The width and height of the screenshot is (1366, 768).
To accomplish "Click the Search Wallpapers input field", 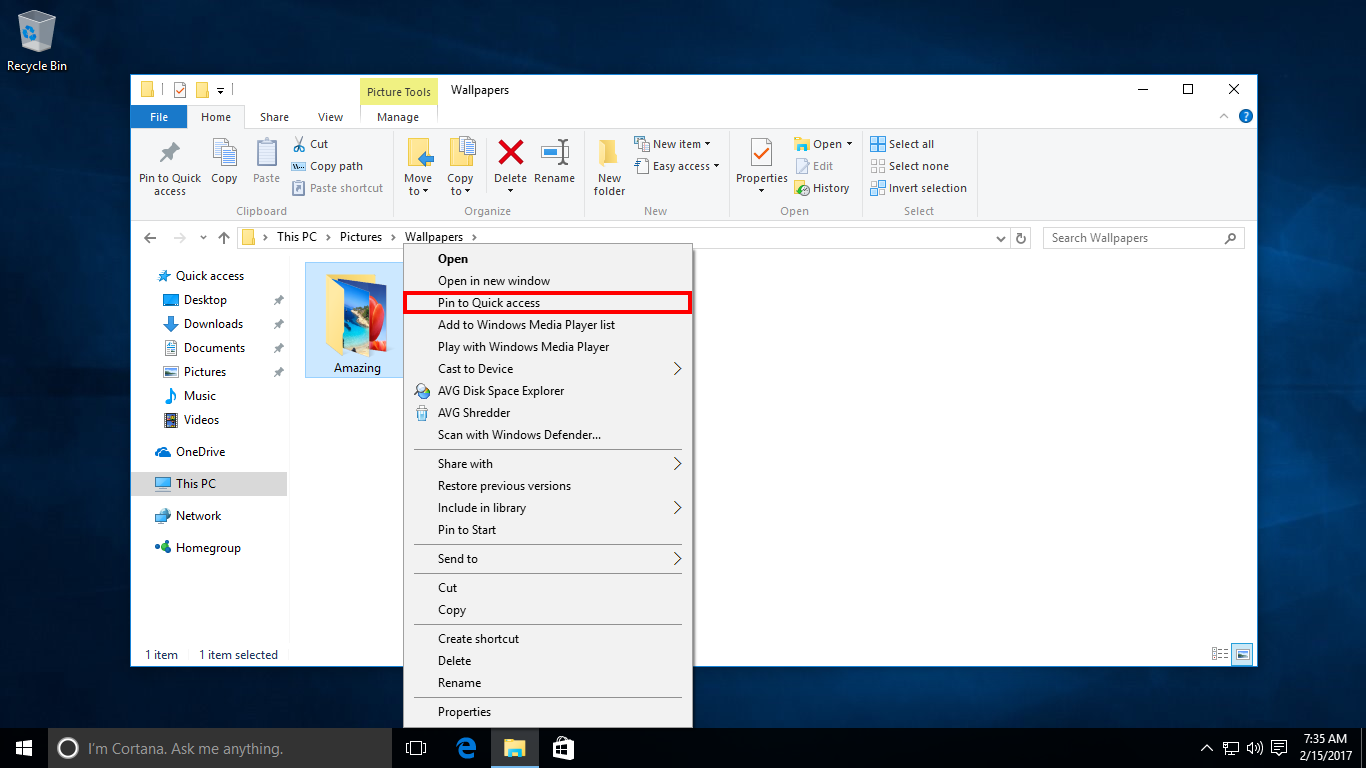I will click(x=1135, y=238).
